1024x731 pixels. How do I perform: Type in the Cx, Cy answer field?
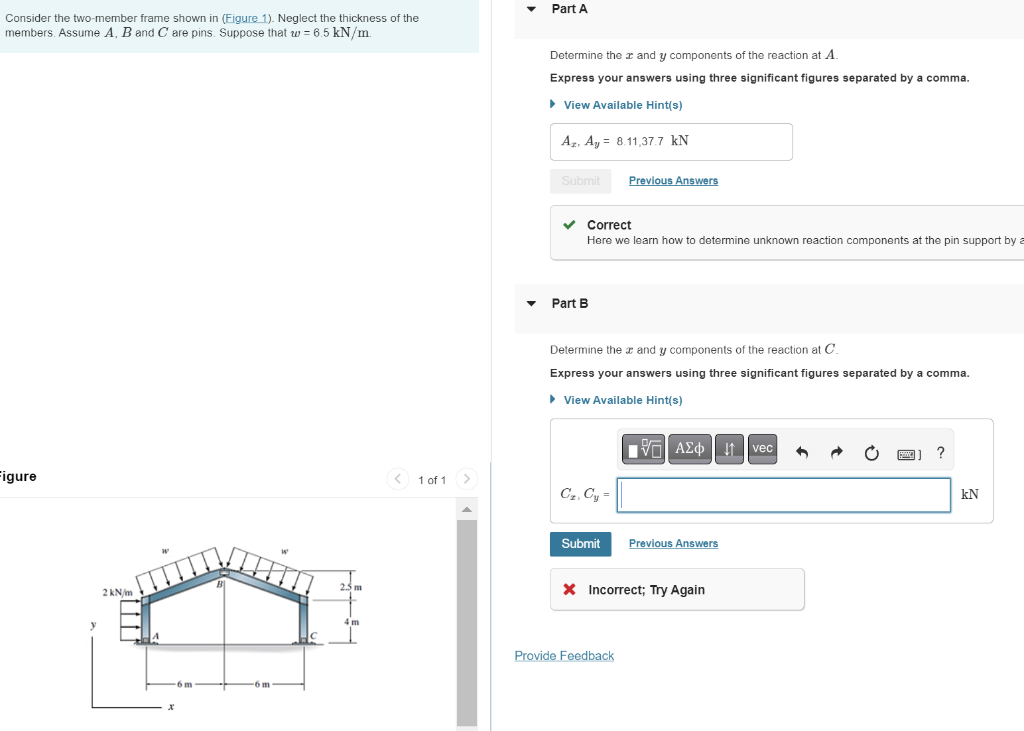(x=783, y=494)
